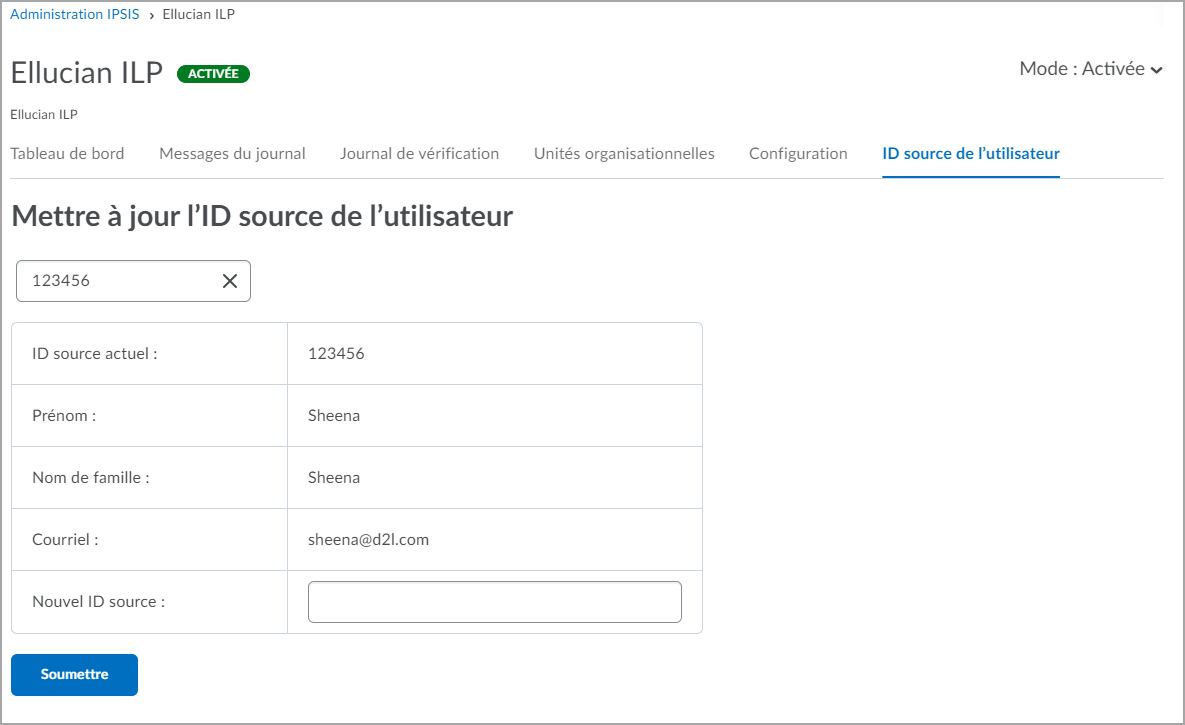This screenshot has width=1185, height=725.
Task: Click the Ellucian ILP page title
Action: pyautogui.click(x=87, y=73)
